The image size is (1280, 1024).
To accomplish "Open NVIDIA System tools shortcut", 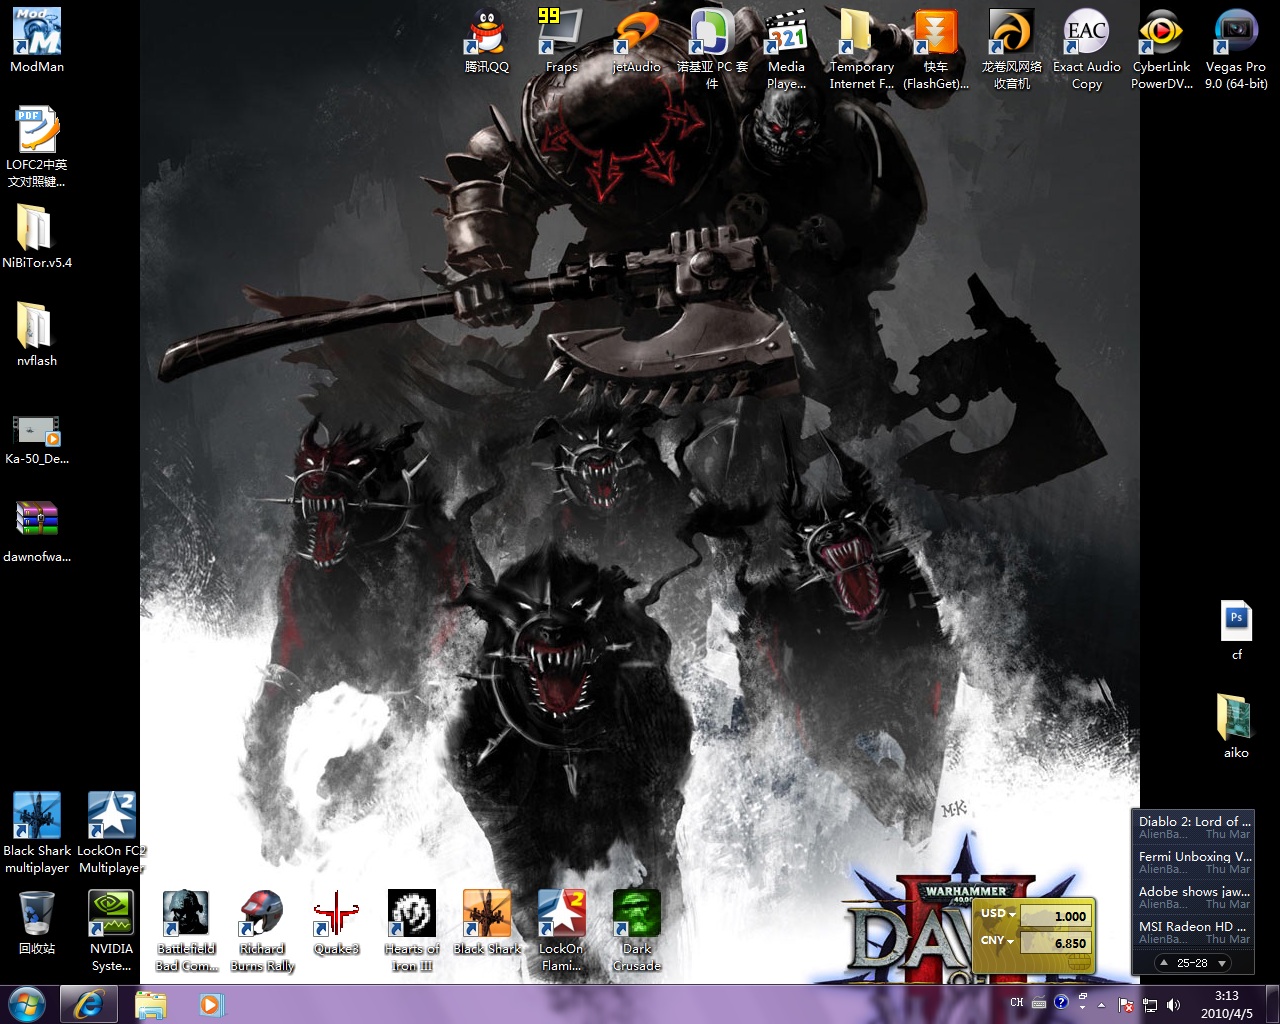I will point(112,931).
